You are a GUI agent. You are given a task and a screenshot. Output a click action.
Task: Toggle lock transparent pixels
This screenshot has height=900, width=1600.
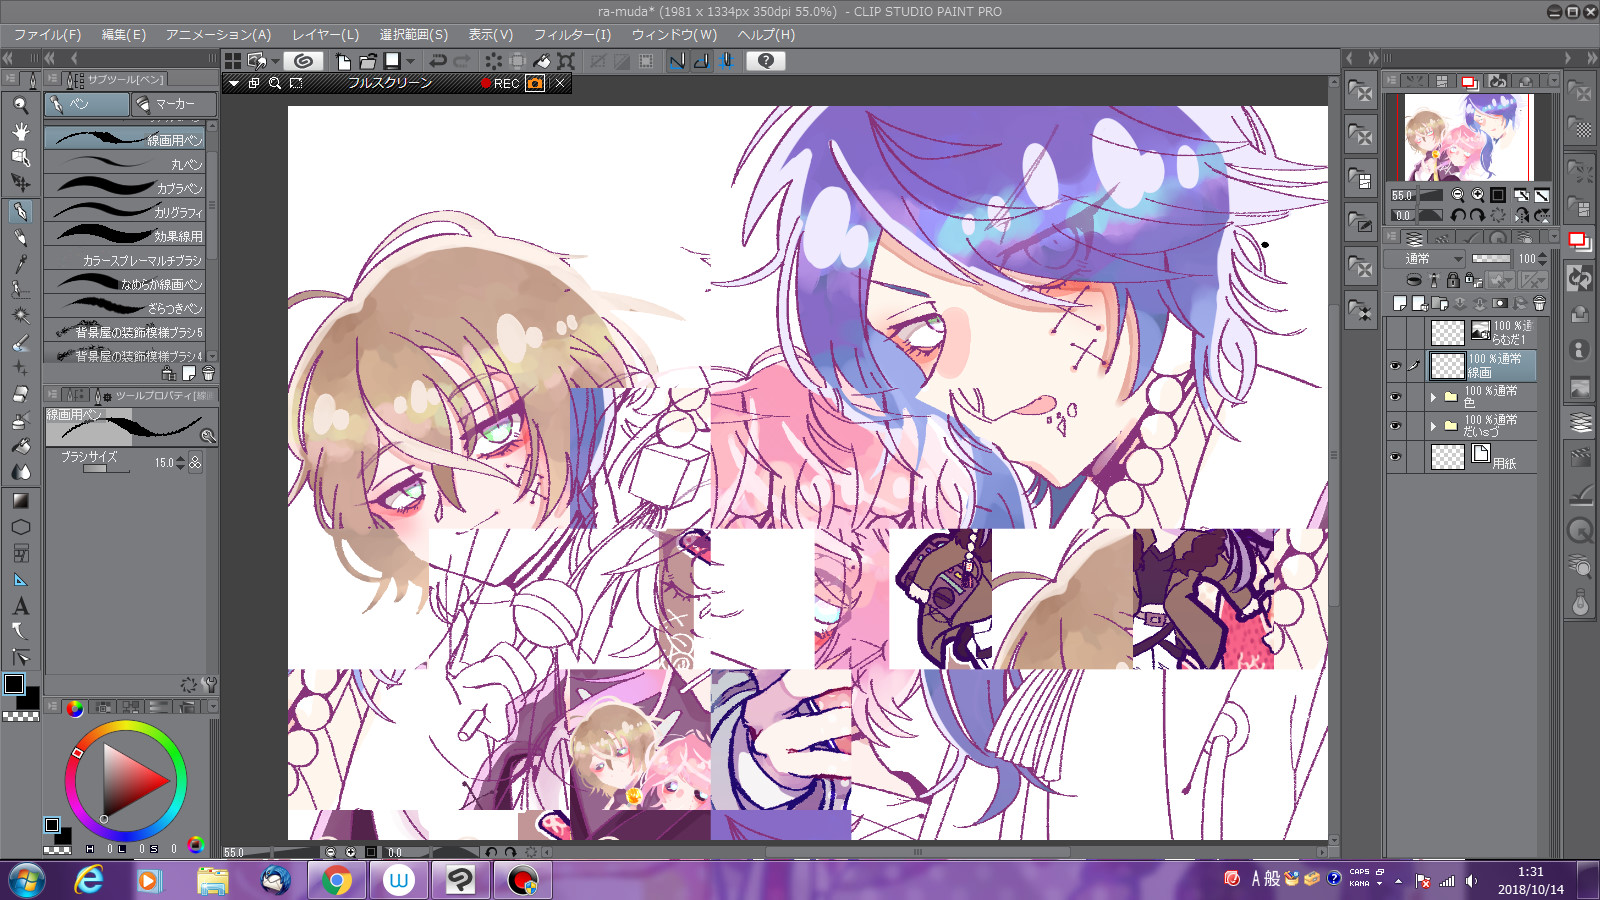pyautogui.click(x=1473, y=280)
